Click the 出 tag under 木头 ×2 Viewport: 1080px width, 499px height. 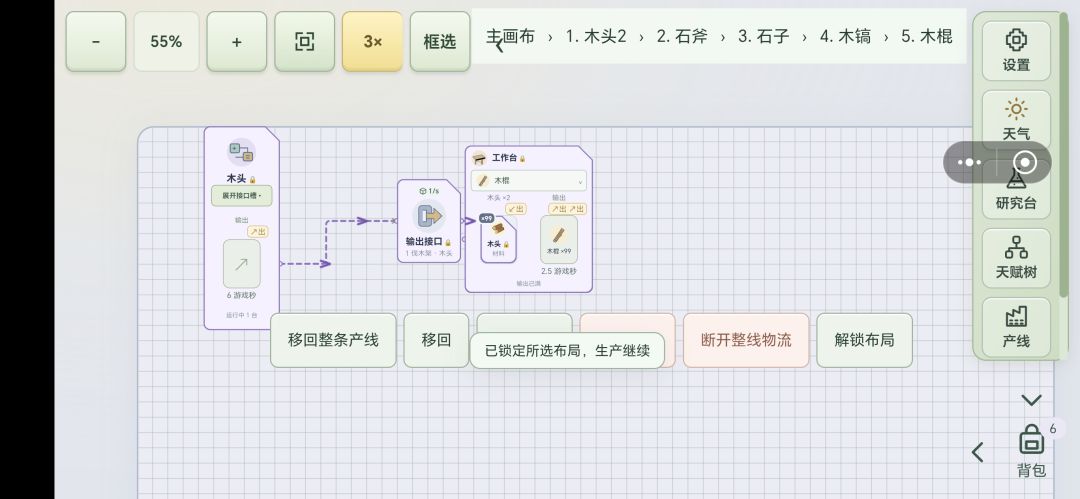point(516,209)
